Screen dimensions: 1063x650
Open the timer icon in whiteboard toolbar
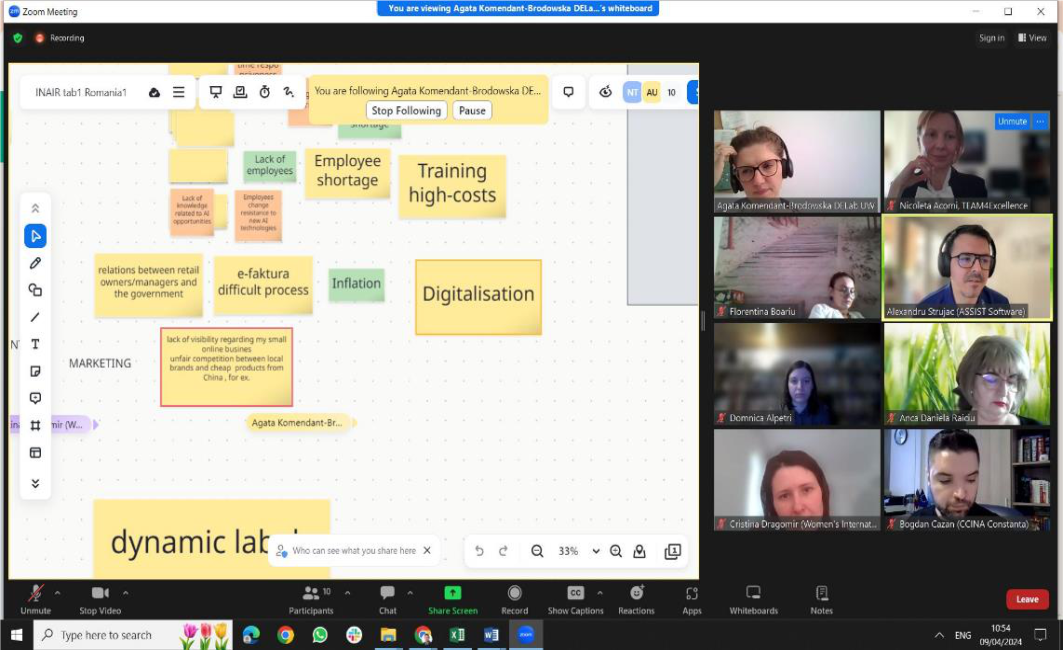264,92
